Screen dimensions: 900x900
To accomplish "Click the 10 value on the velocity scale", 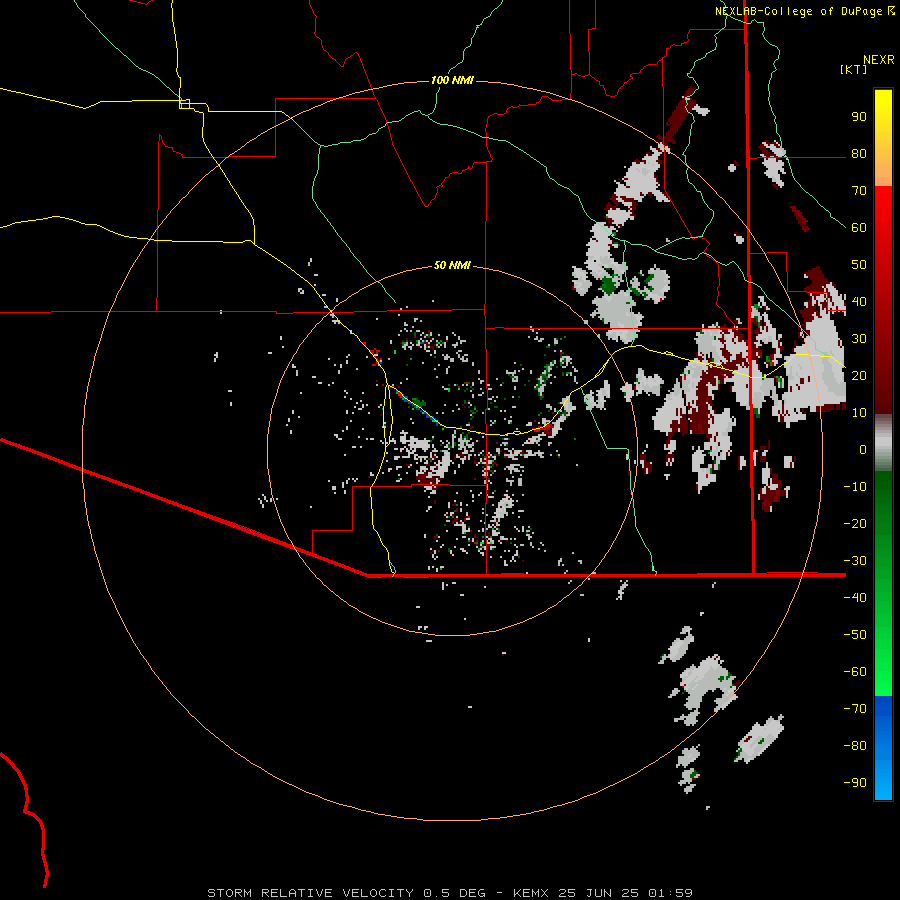I will (859, 413).
